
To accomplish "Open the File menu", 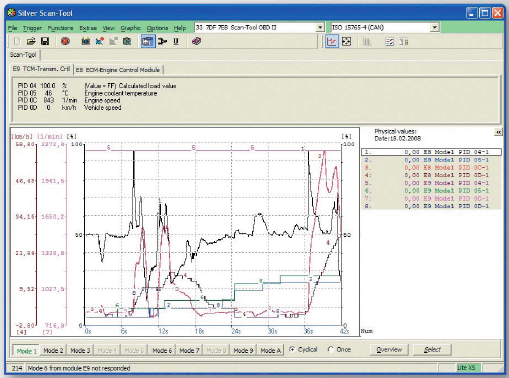I will tap(12, 28).
